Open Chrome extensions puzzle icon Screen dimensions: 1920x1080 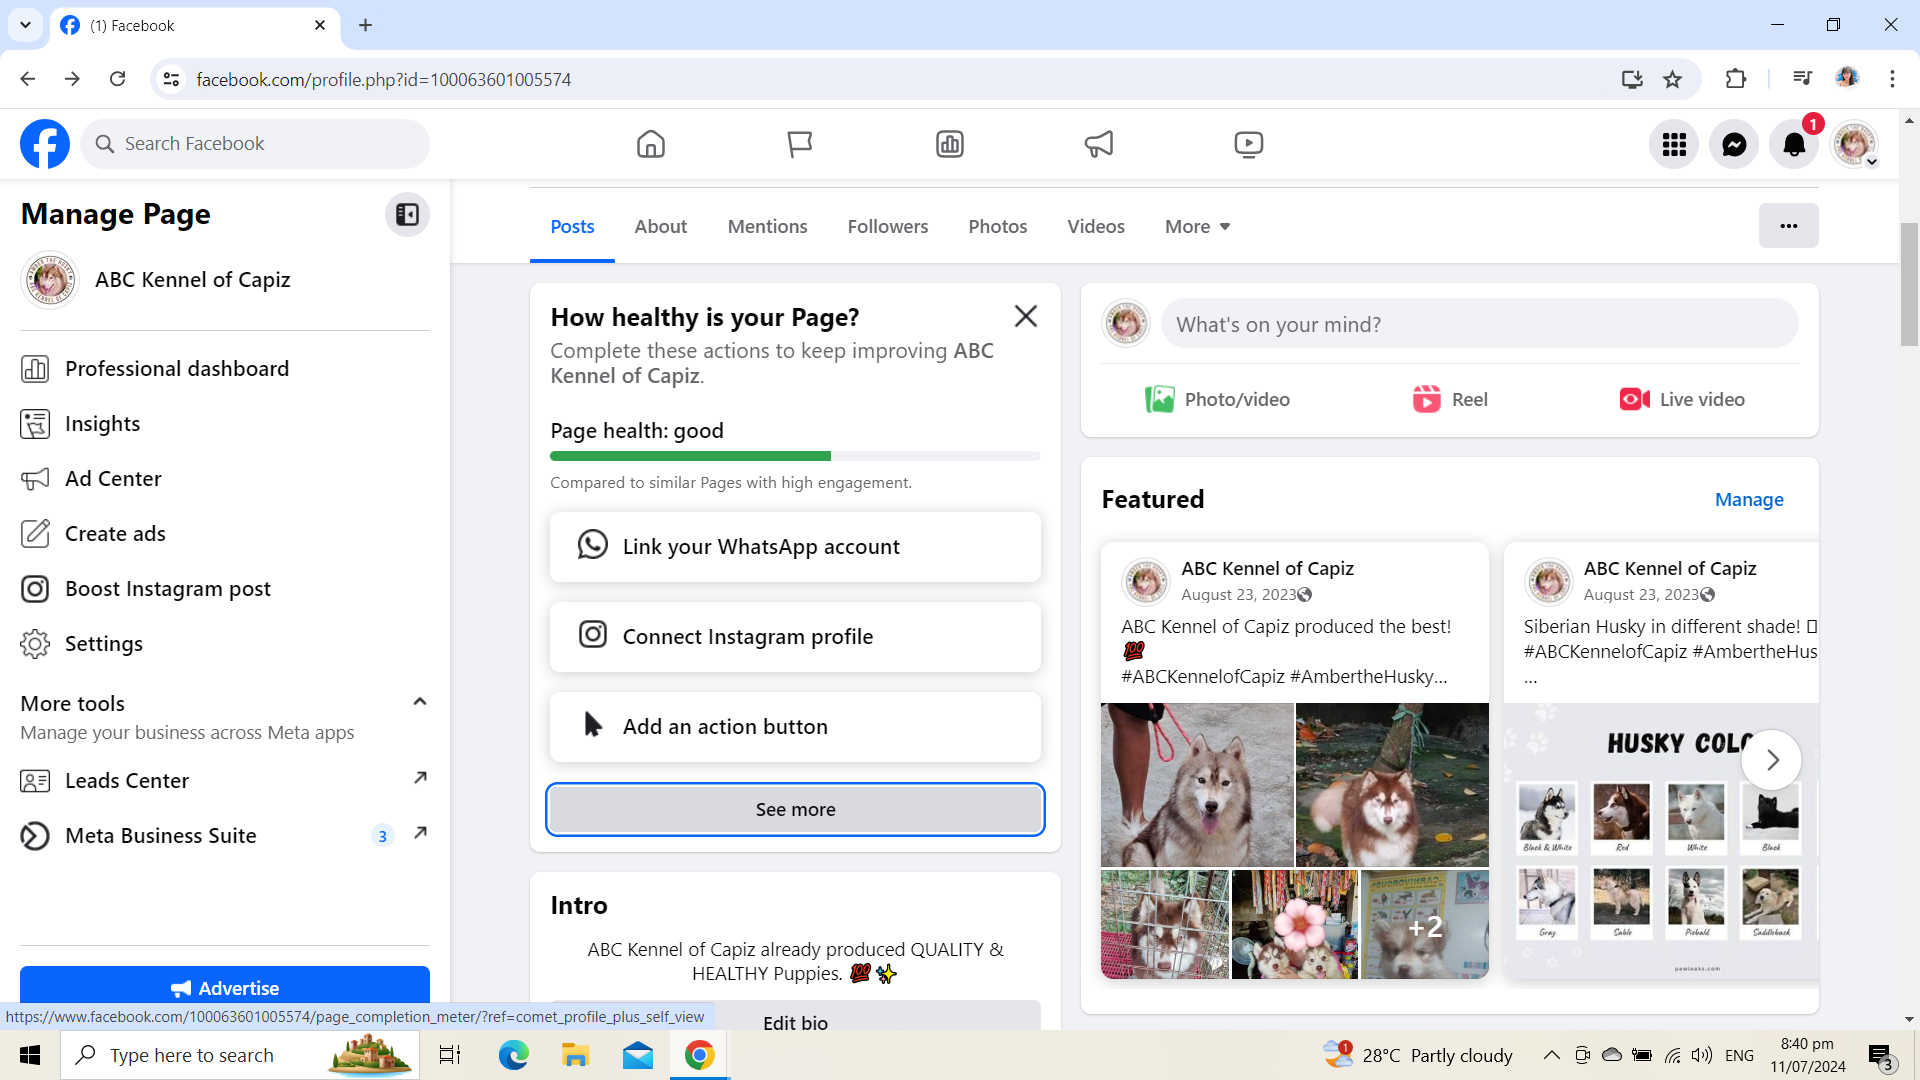[x=1736, y=79]
